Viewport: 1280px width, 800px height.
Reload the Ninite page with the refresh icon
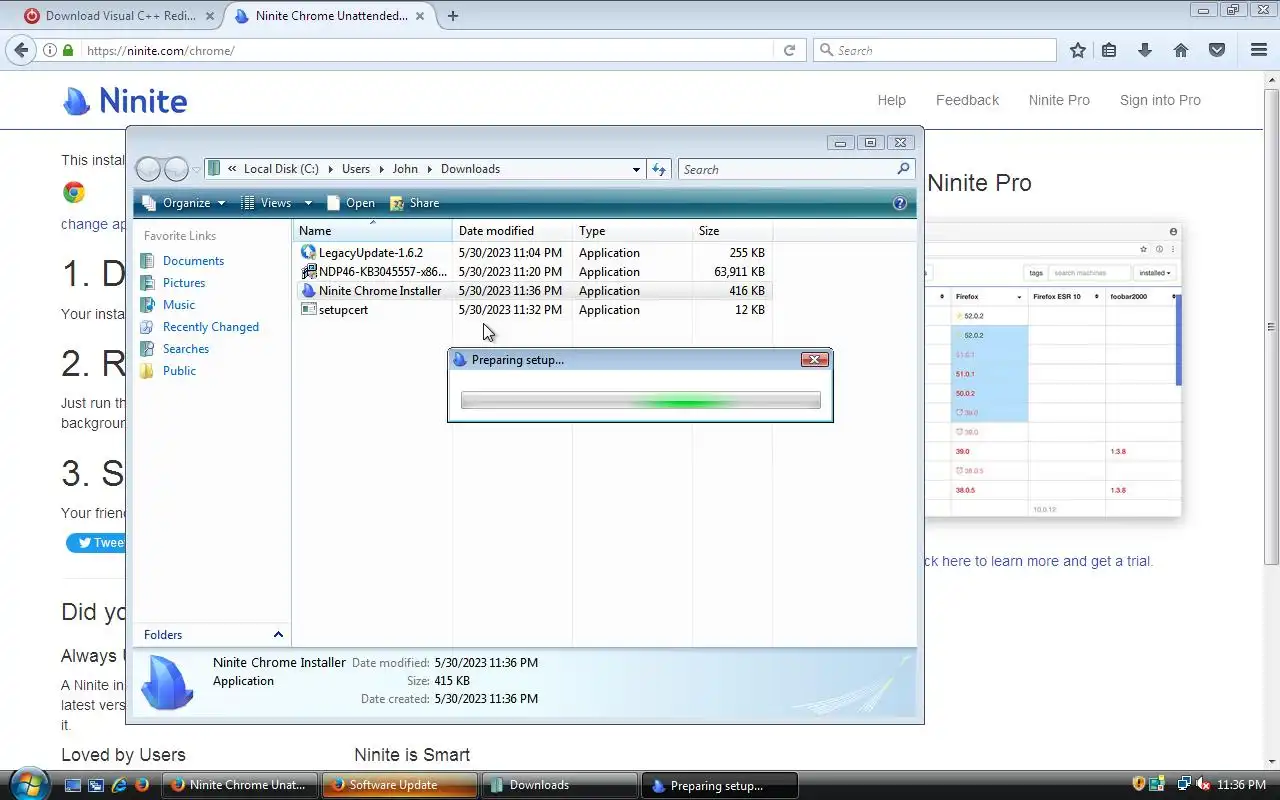789,50
